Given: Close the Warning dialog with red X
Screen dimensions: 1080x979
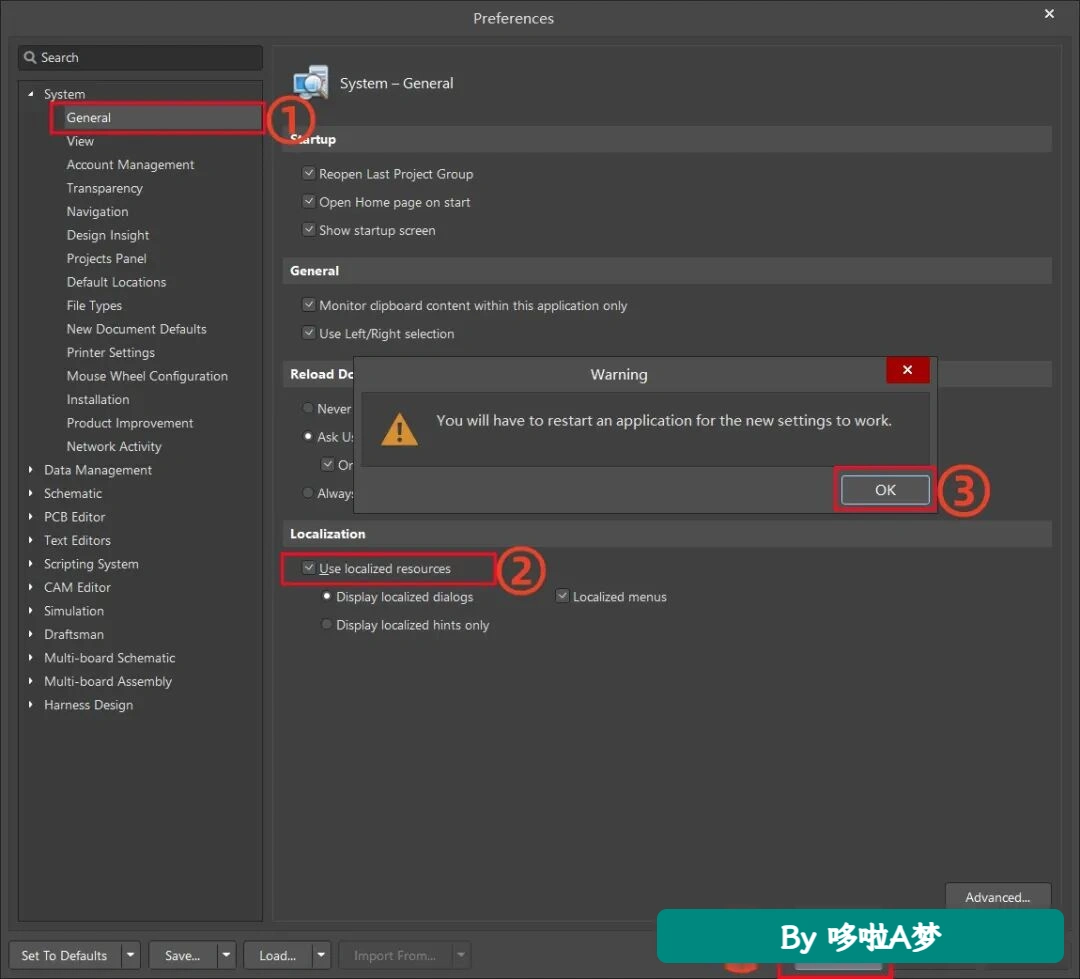Looking at the screenshot, I should [x=907, y=370].
